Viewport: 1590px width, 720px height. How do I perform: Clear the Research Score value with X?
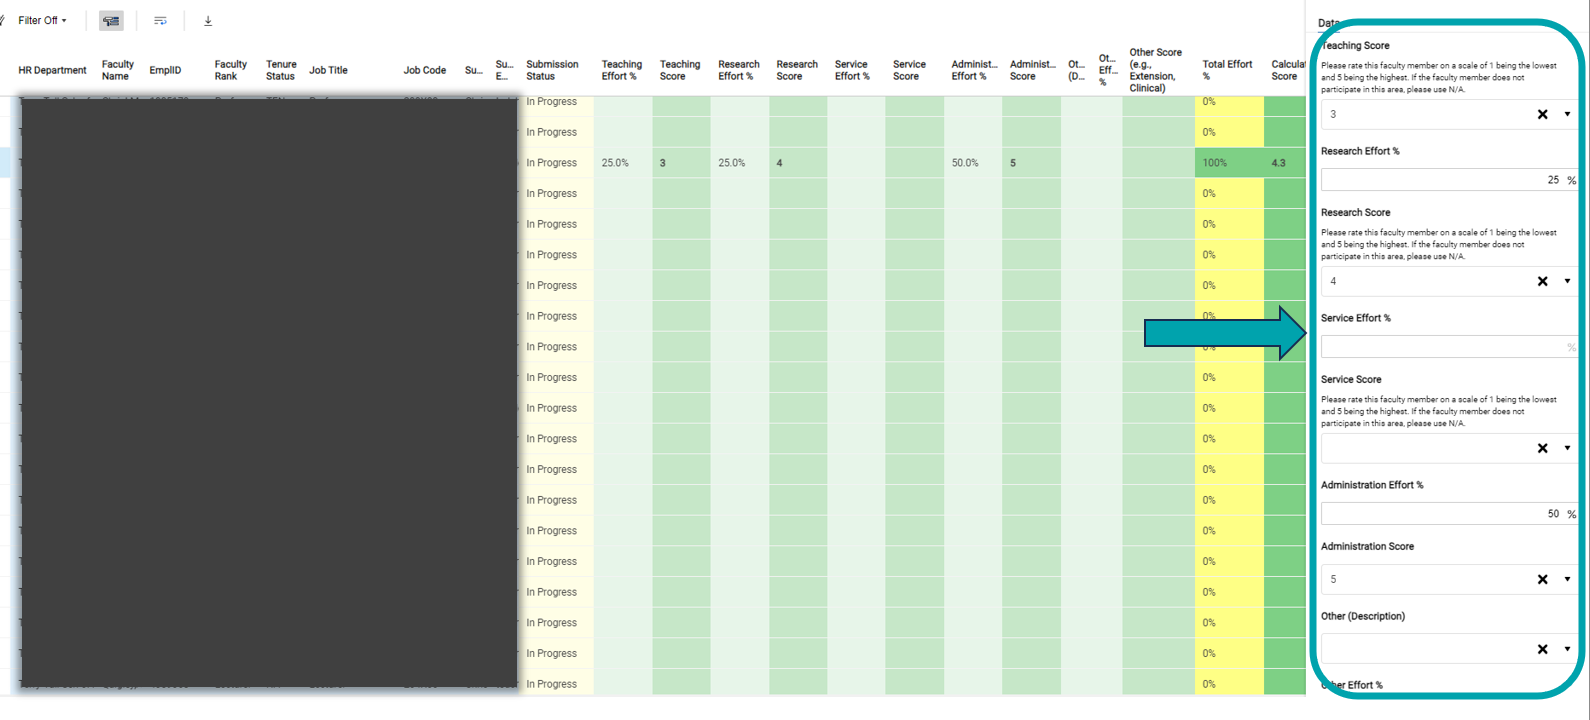1542,281
